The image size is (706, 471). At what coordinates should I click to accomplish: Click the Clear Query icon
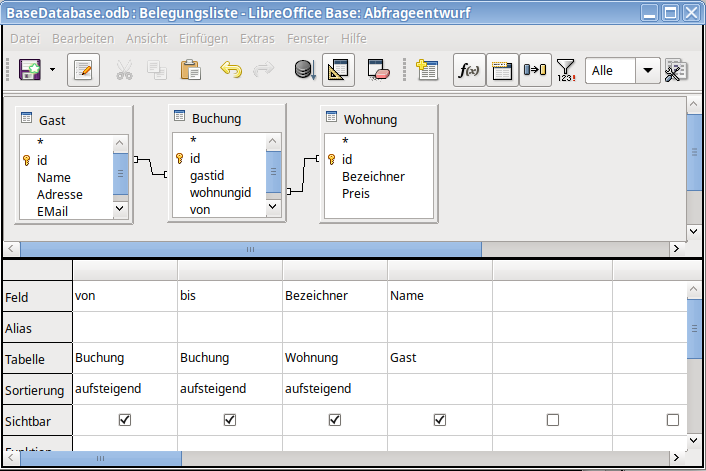pos(378,71)
